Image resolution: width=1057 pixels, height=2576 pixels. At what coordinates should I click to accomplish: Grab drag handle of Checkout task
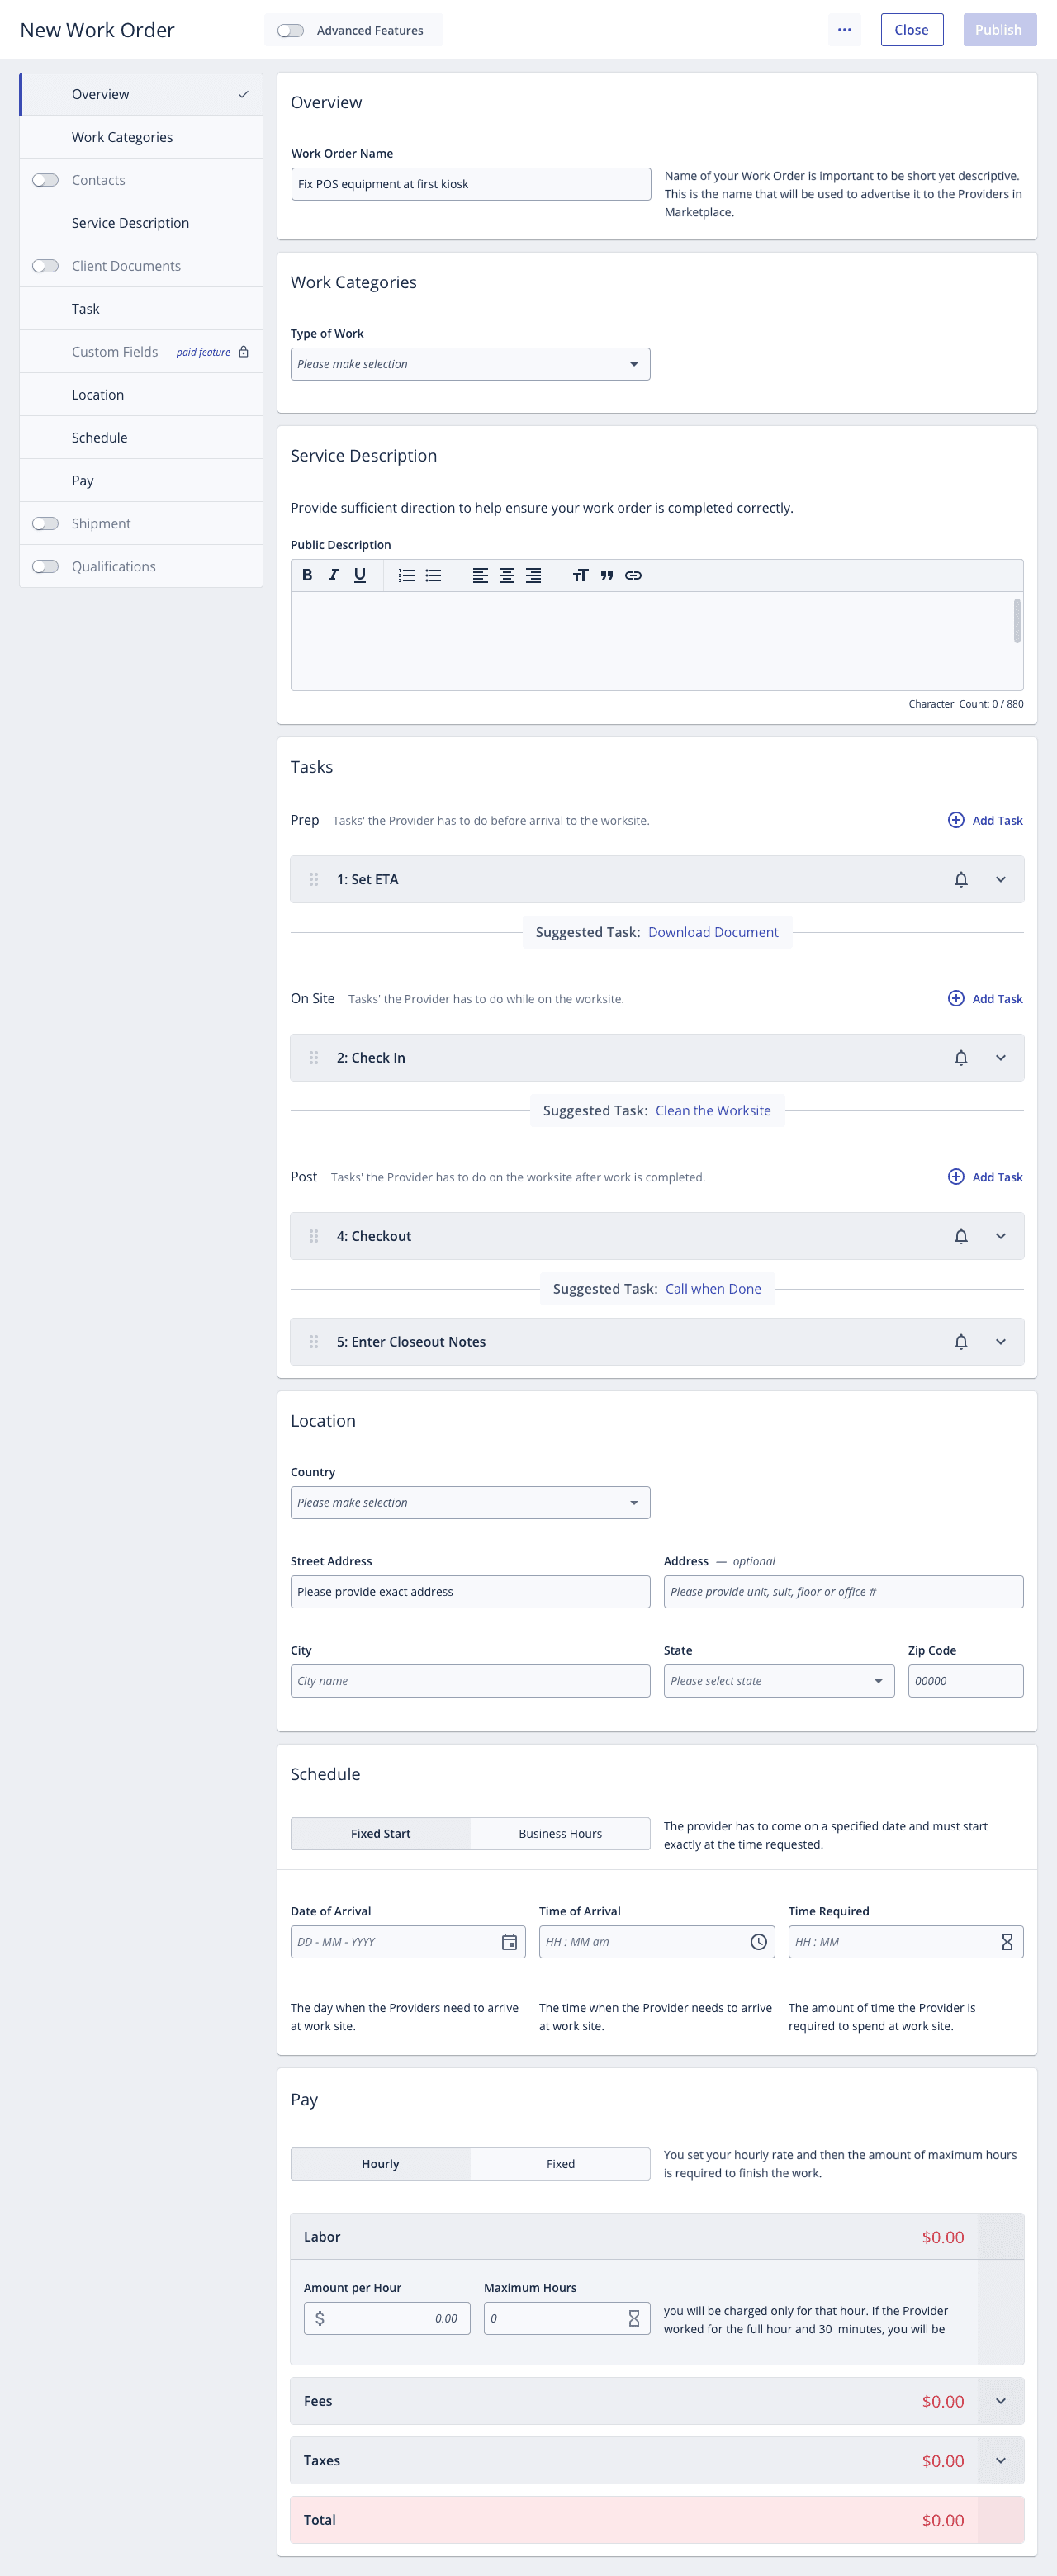click(314, 1236)
